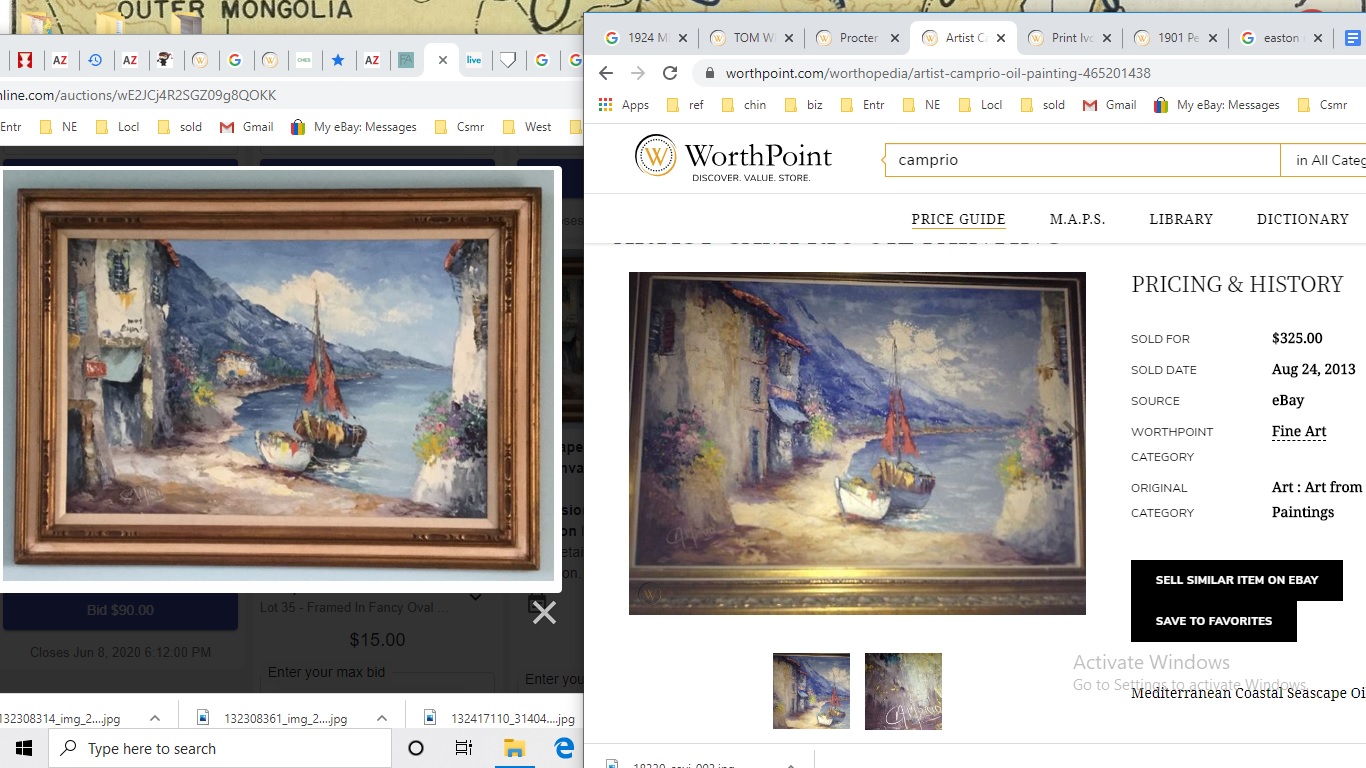Go forward in the WorthPoint browser window
This screenshot has width=1366, height=768.
point(638,73)
